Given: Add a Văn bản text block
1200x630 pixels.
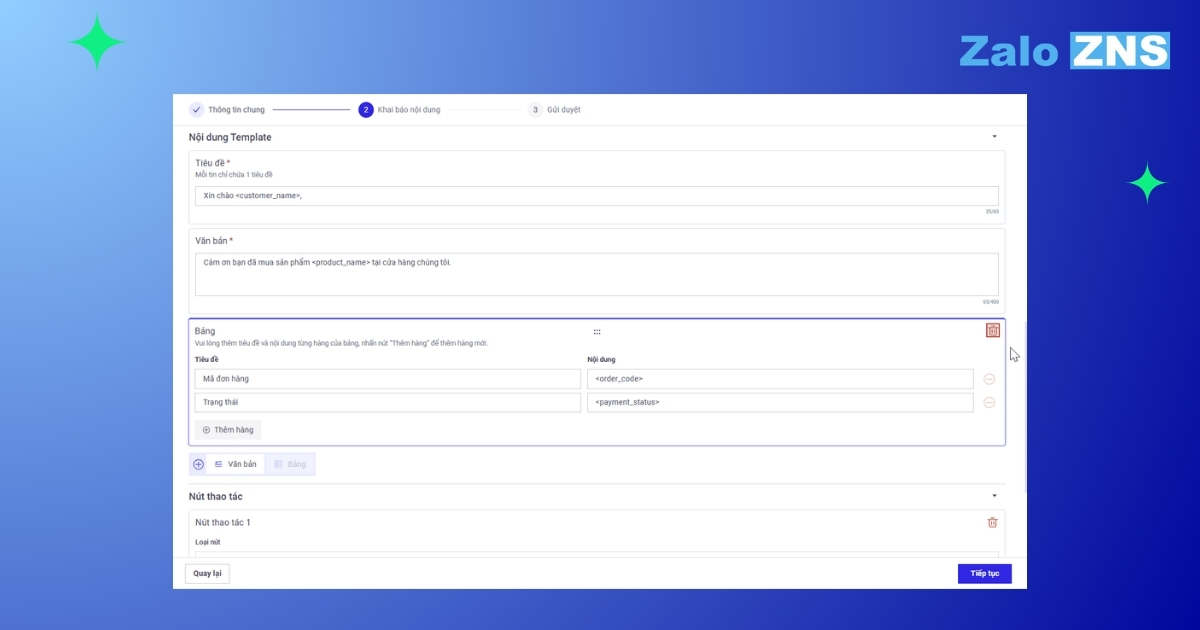Looking at the screenshot, I should 236,464.
